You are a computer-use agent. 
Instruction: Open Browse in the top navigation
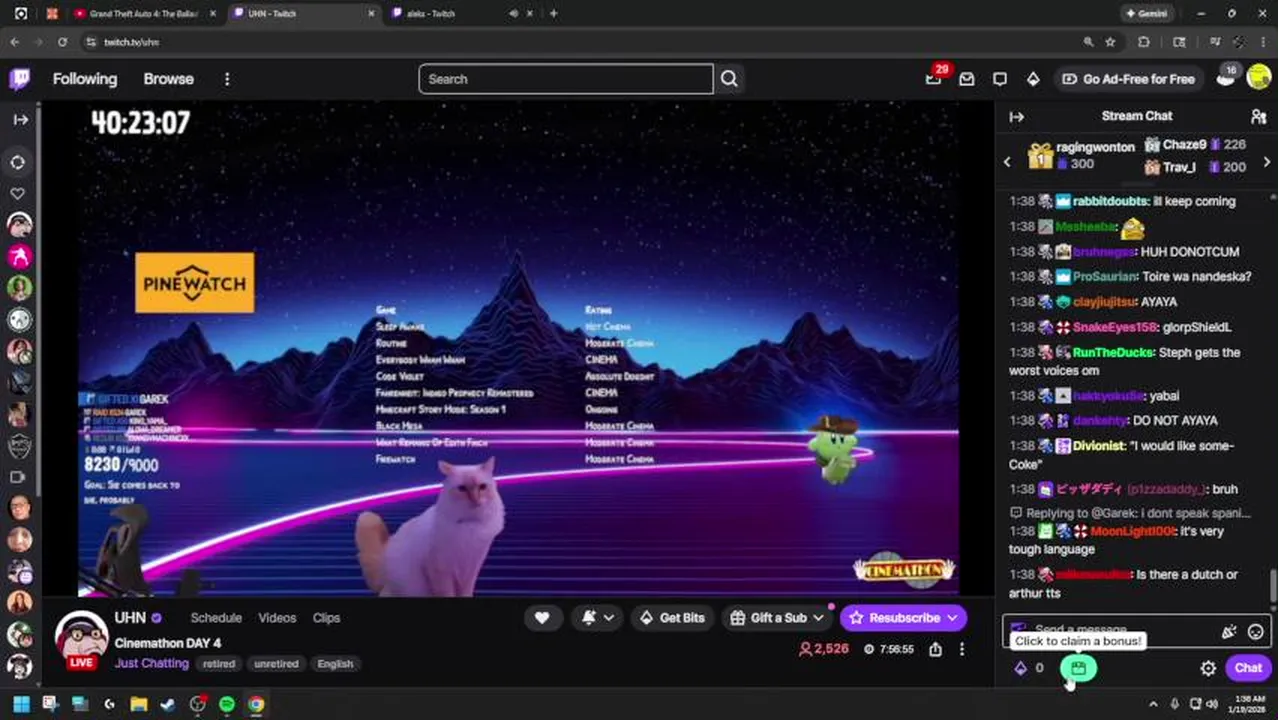[168, 79]
